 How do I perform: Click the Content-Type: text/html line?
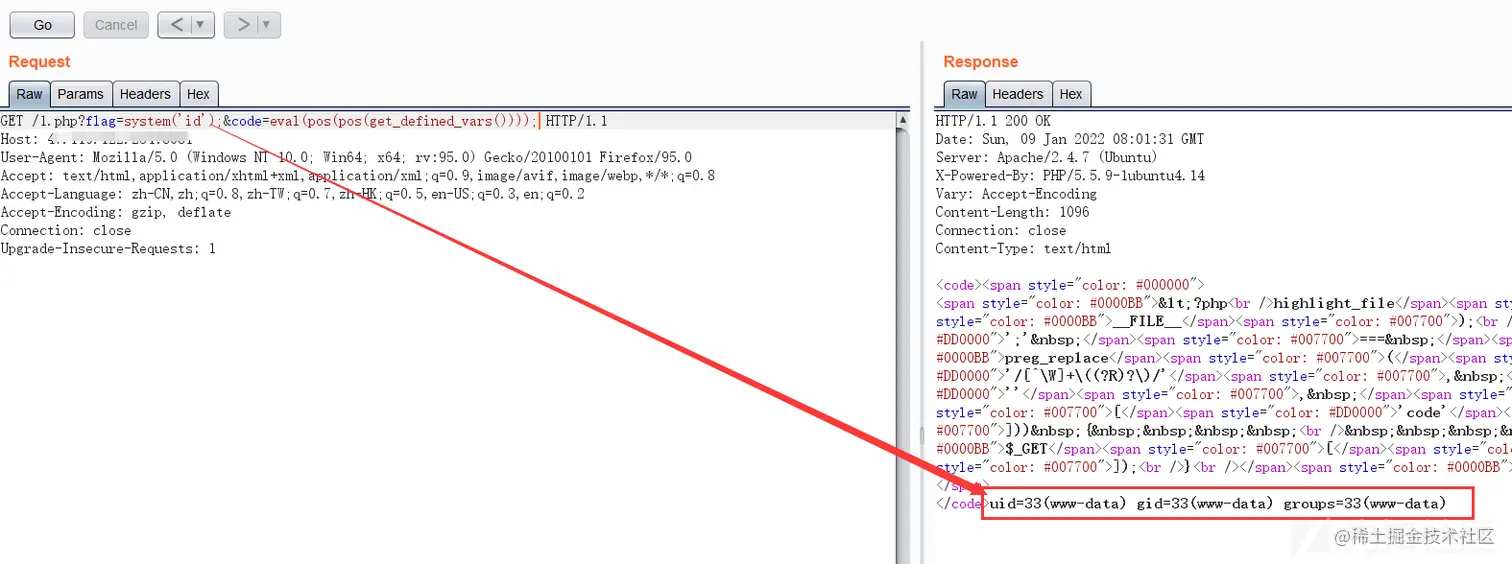(1023, 248)
